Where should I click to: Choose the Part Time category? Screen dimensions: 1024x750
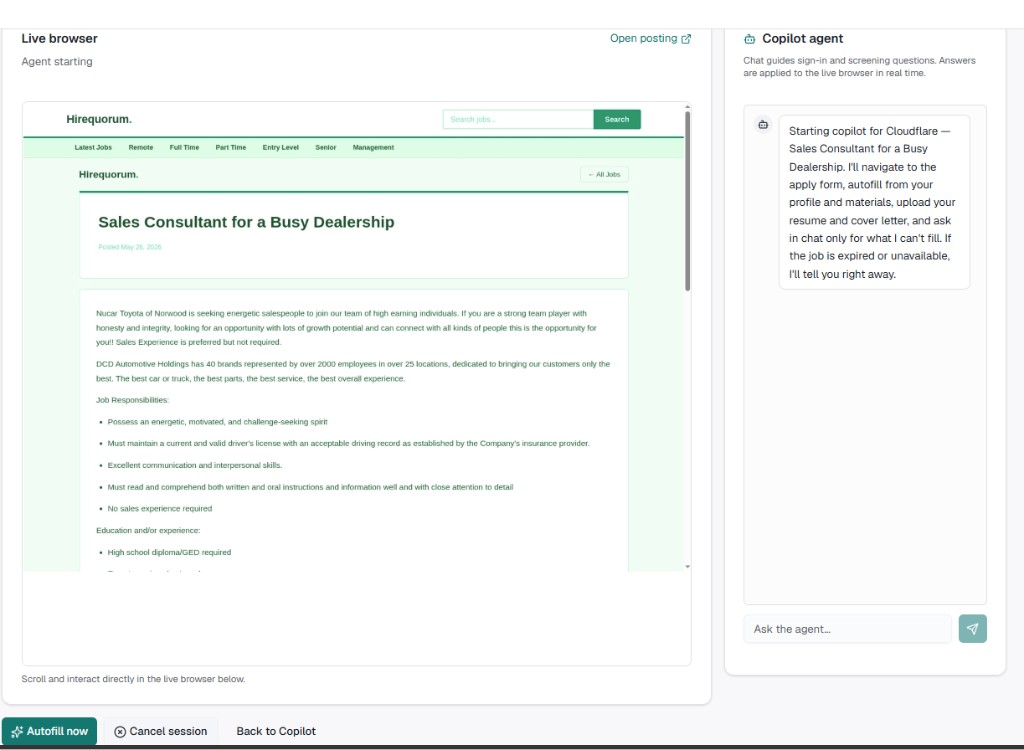tap(231, 147)
